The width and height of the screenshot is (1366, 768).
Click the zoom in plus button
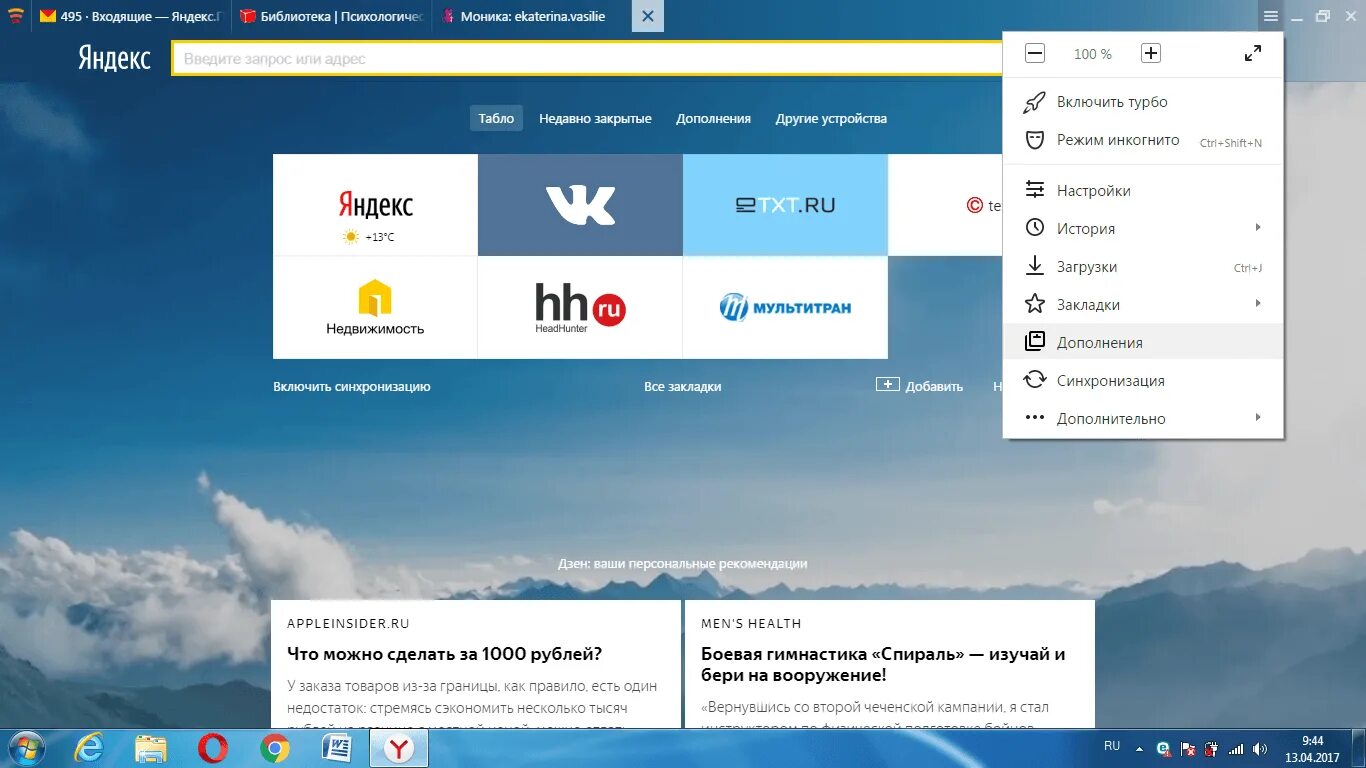click(1151, 54)
